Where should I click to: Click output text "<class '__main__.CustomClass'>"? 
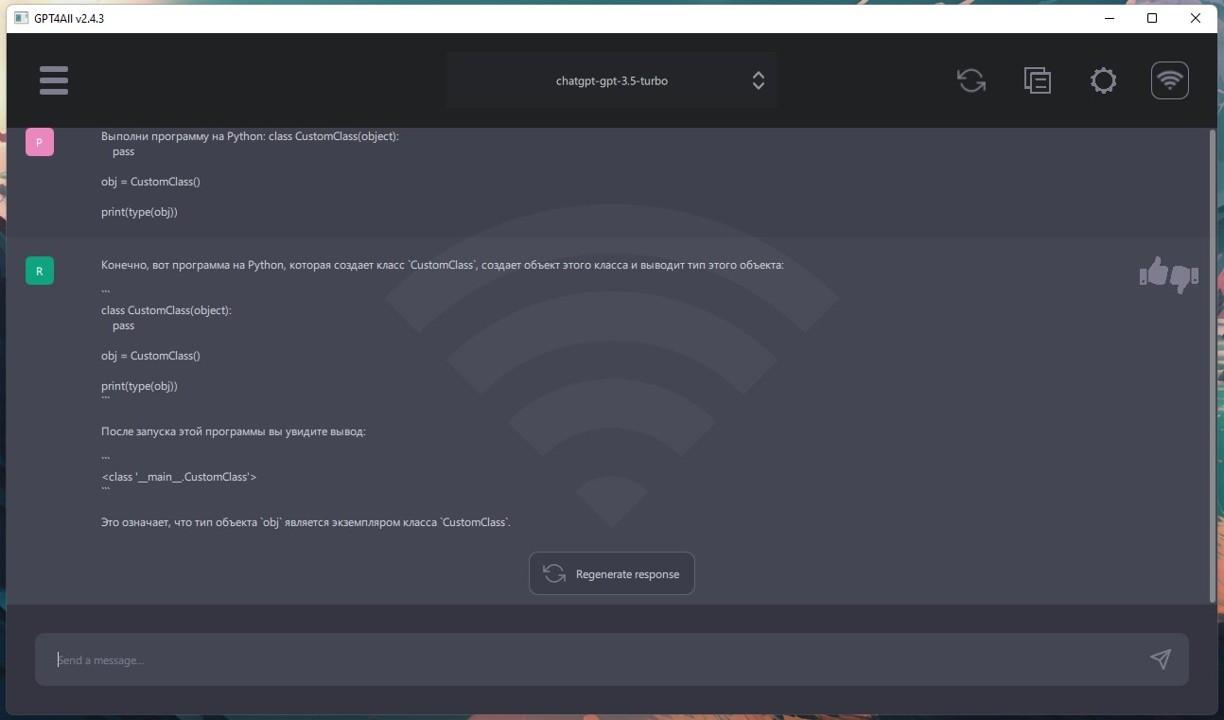(179, 477)
